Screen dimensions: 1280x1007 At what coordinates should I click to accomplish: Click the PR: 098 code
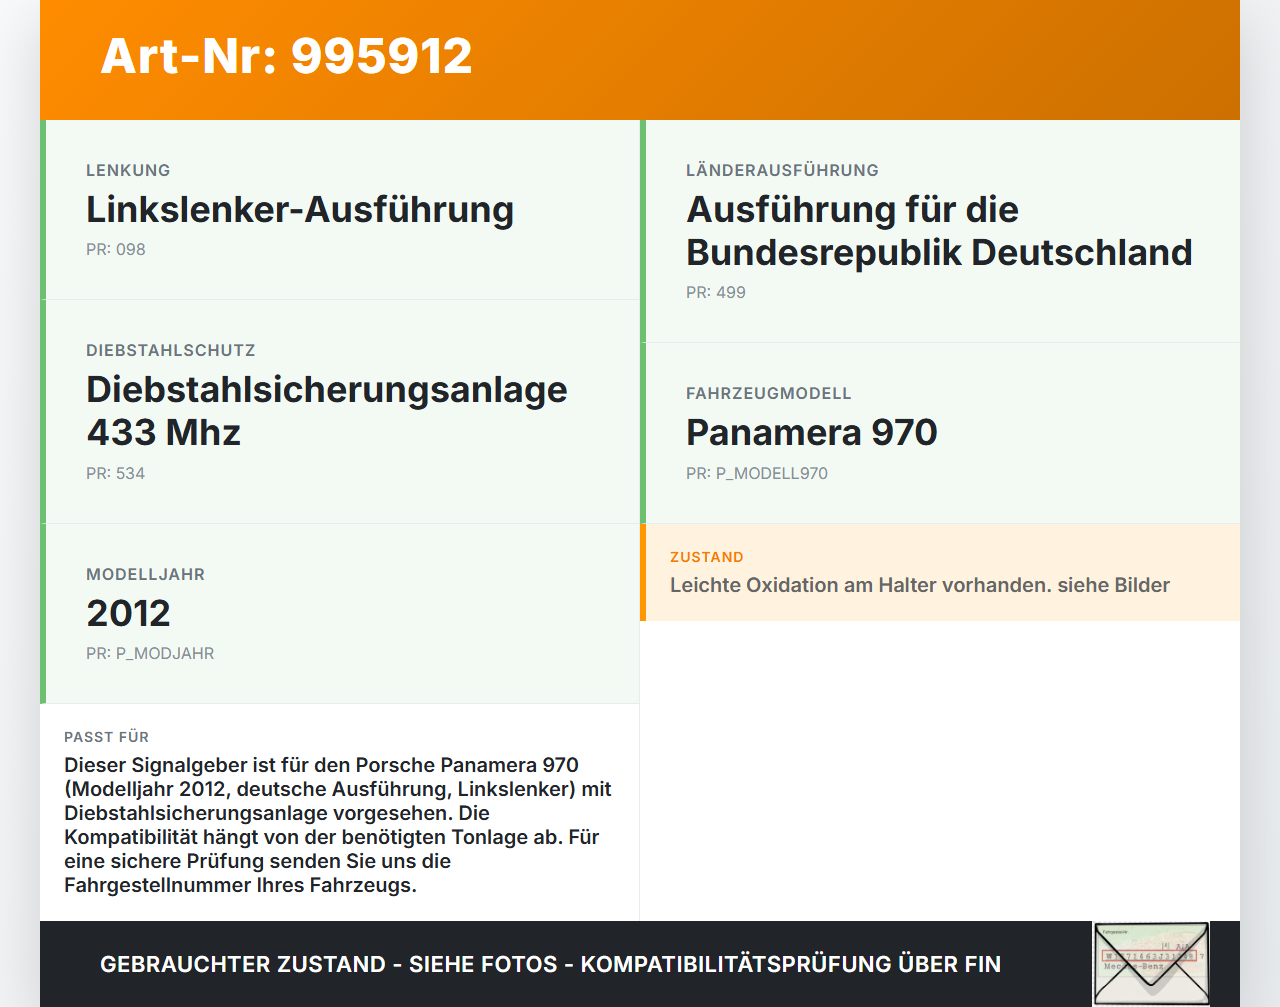[116, 249]
